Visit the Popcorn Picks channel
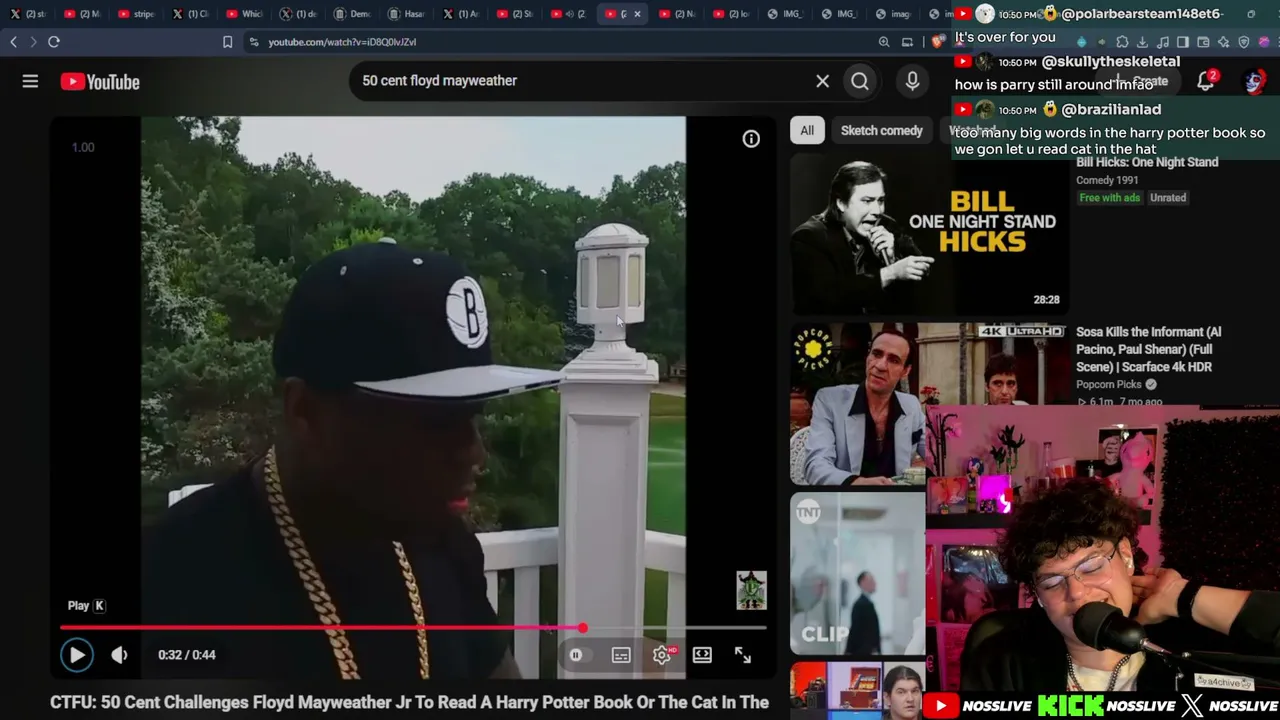Image resolution: width=1280 pixels, height=720 pixels. point(1109,385)
